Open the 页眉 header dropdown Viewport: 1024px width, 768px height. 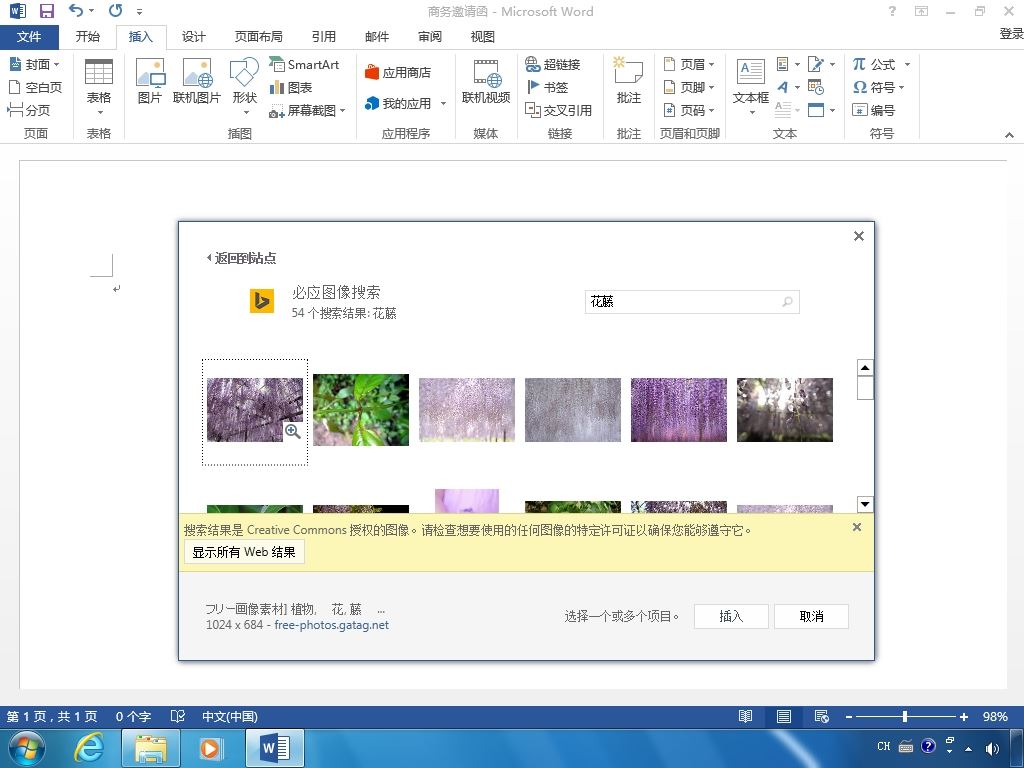tap(689, 64)
